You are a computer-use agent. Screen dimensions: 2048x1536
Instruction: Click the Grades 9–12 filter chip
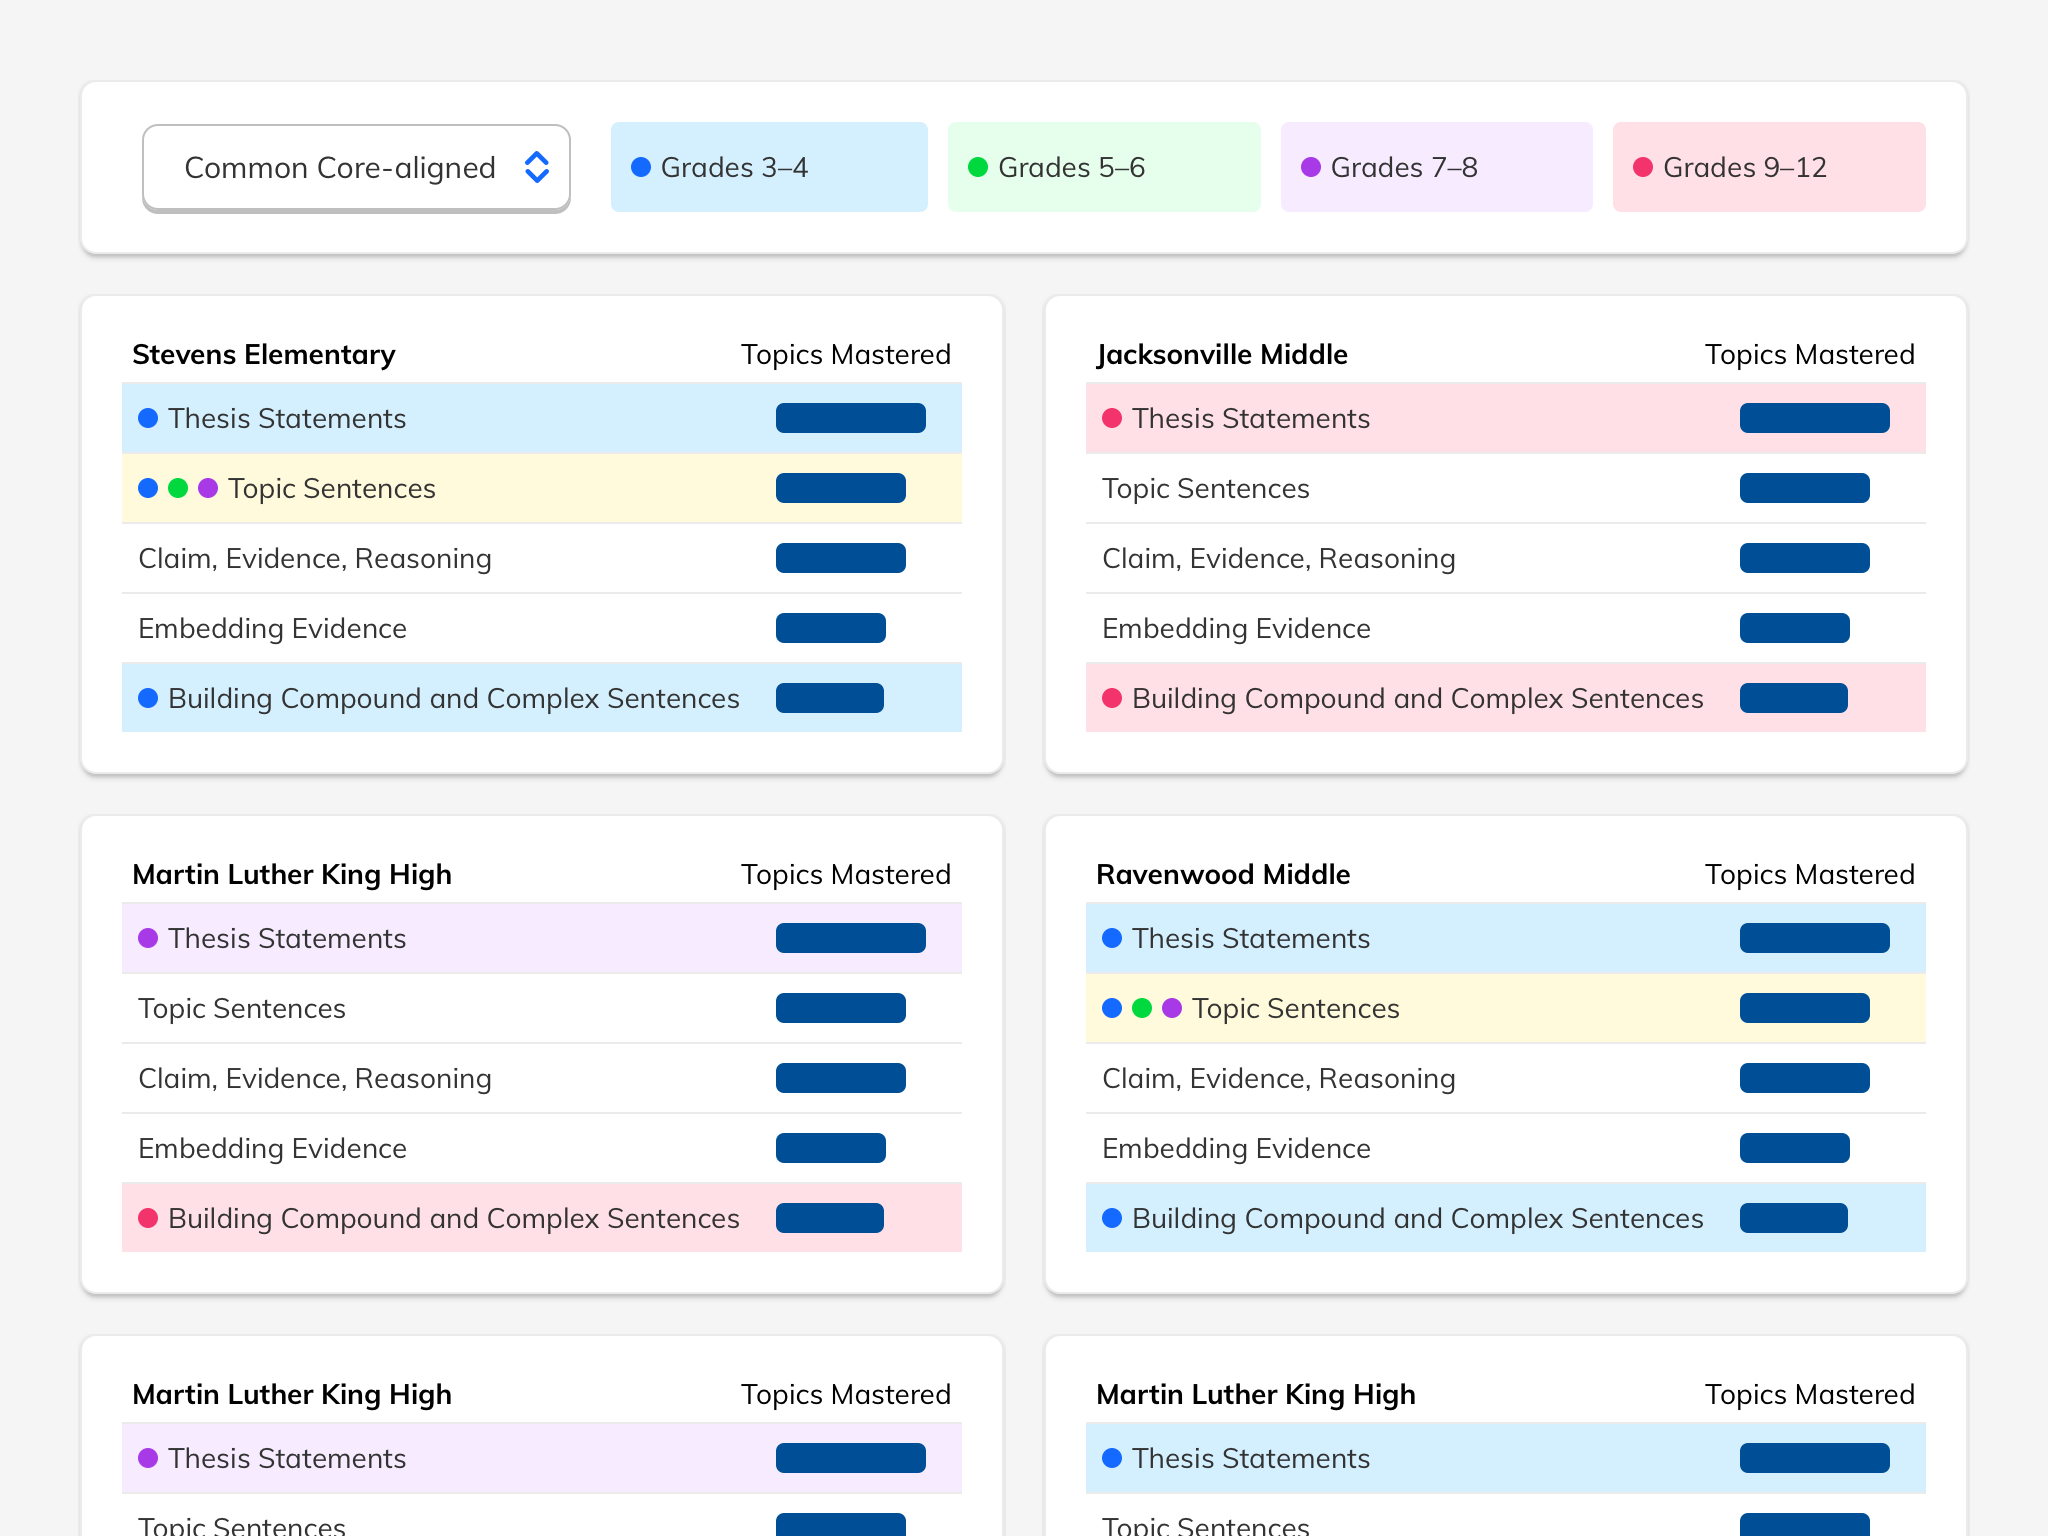(x=1768, y=168)
